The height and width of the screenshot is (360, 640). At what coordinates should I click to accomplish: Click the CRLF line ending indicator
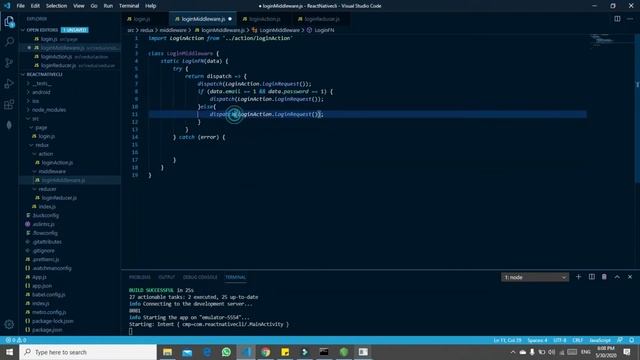(578, 340)
